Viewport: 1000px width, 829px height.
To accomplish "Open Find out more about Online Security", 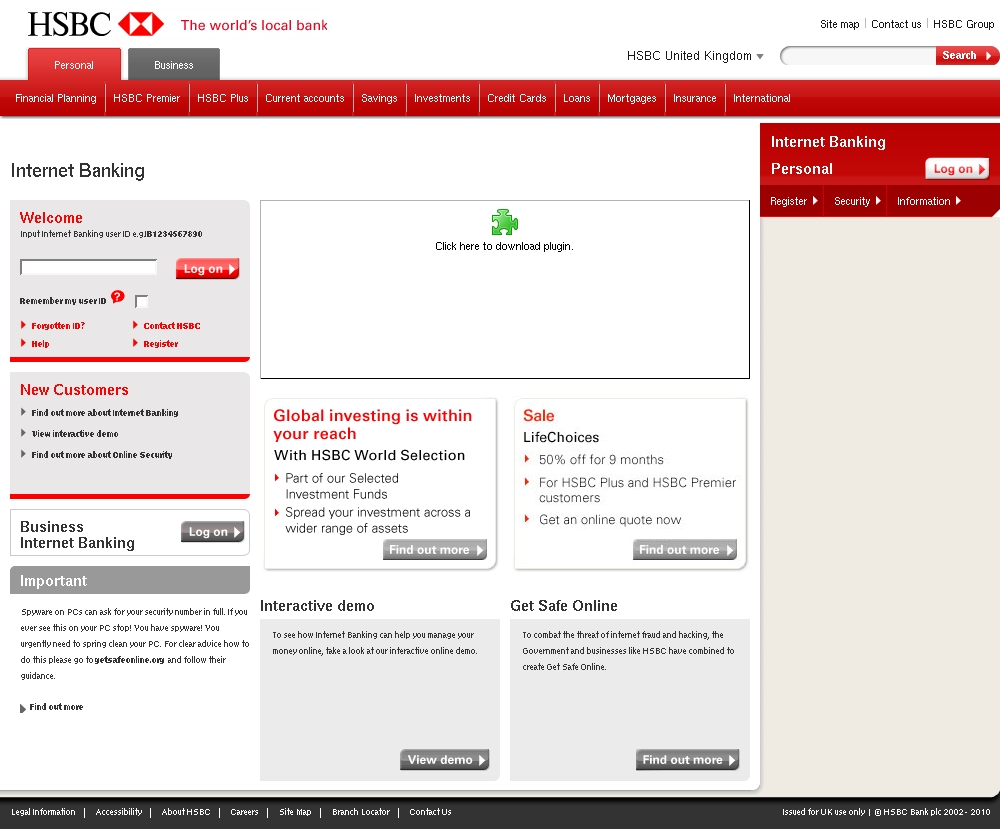I will 102,455.
